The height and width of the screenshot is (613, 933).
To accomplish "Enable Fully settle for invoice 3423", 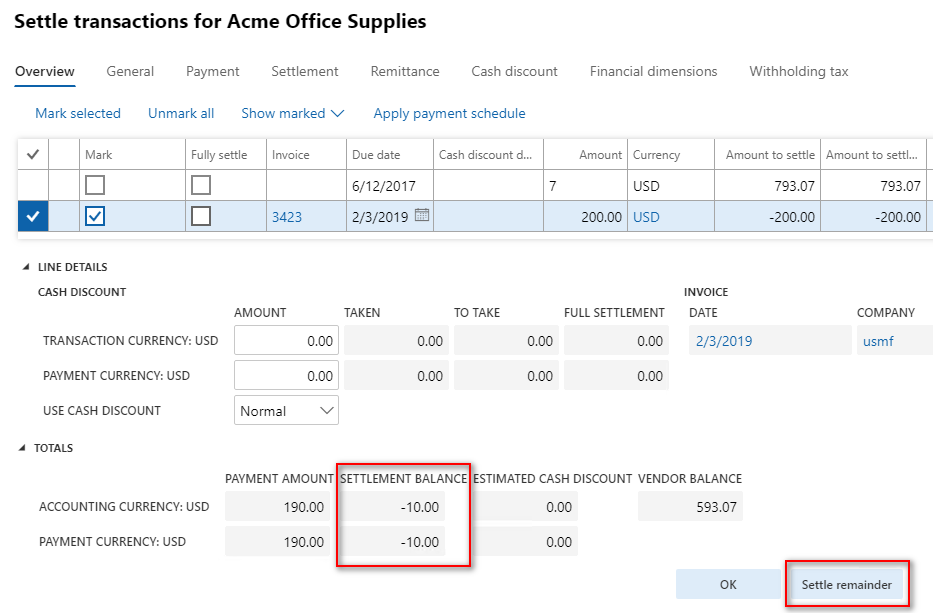I will pyautogui.click(x=201, y=217).
